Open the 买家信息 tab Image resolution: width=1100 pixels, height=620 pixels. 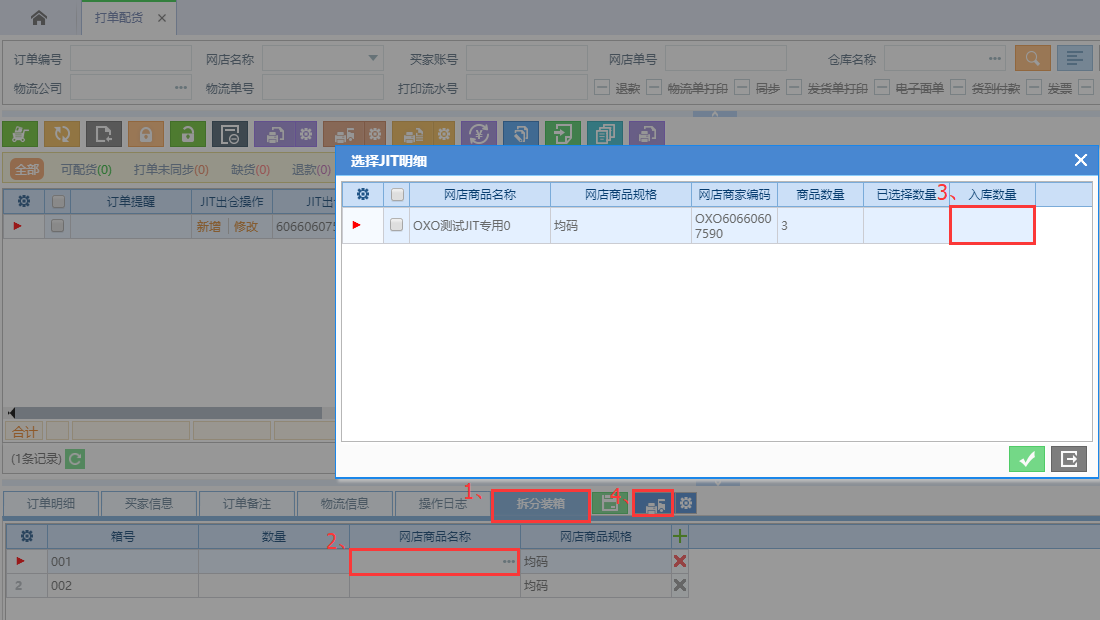pyautogui.click(x=148, y=504)
